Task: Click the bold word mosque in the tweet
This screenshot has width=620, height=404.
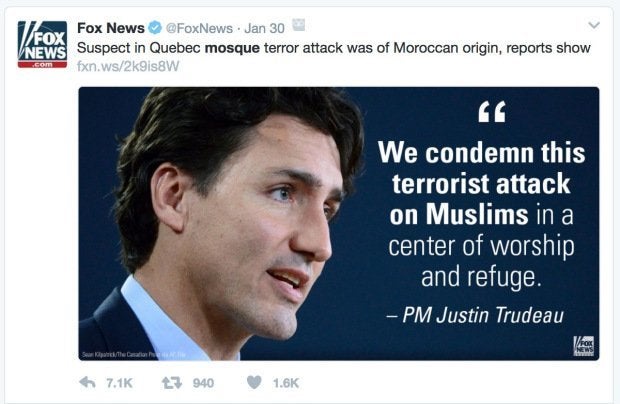Action: 232,48
